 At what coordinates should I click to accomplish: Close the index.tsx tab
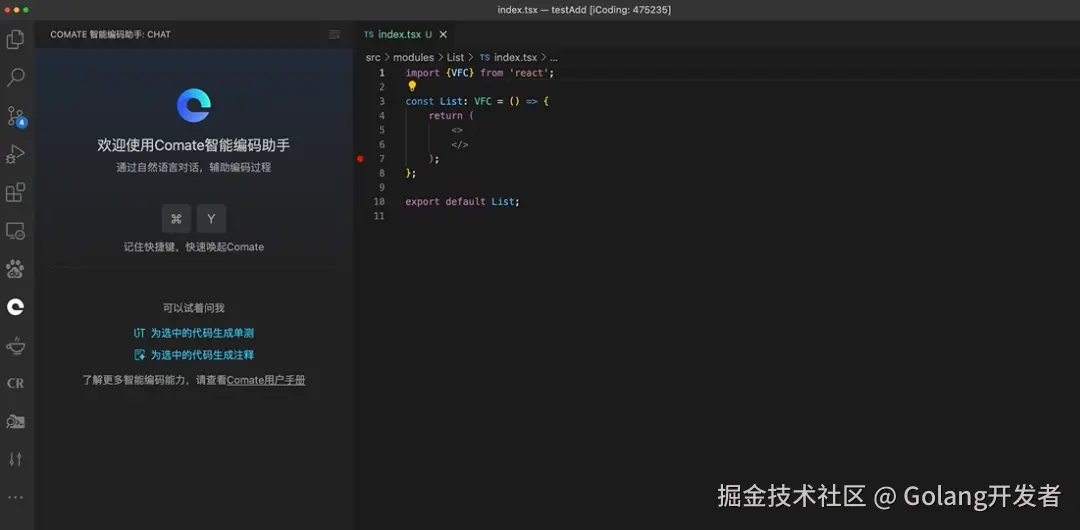443,34
